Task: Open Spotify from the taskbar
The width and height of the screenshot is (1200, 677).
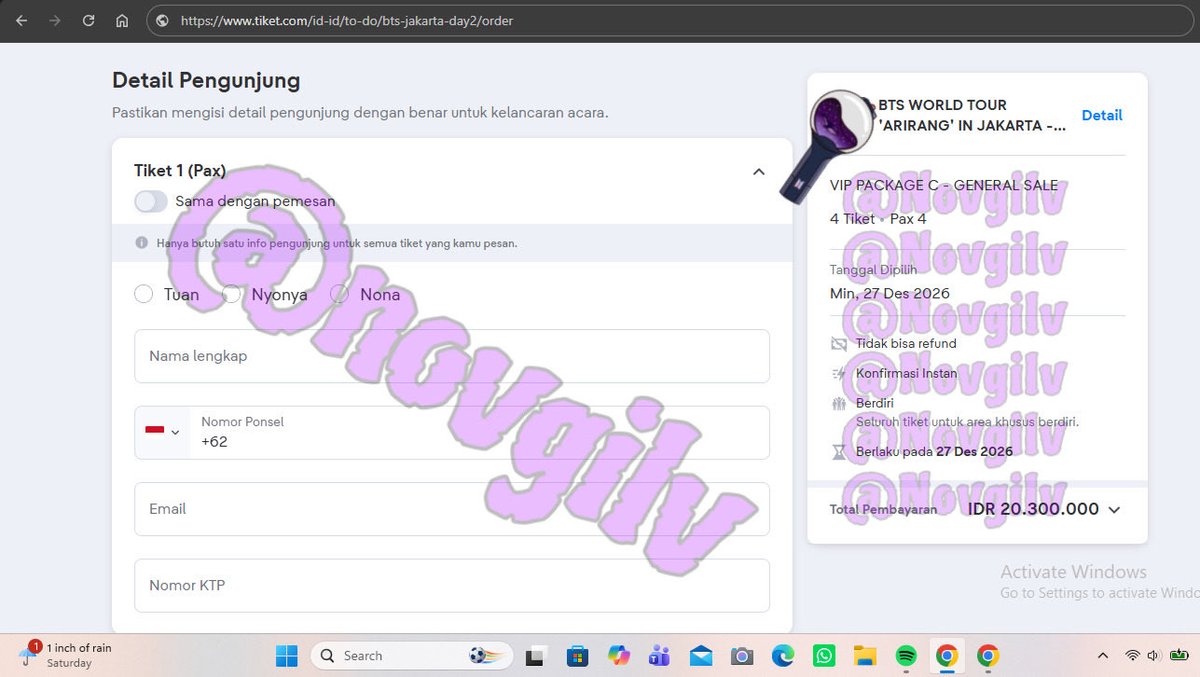Action: (x=906, y=656)
